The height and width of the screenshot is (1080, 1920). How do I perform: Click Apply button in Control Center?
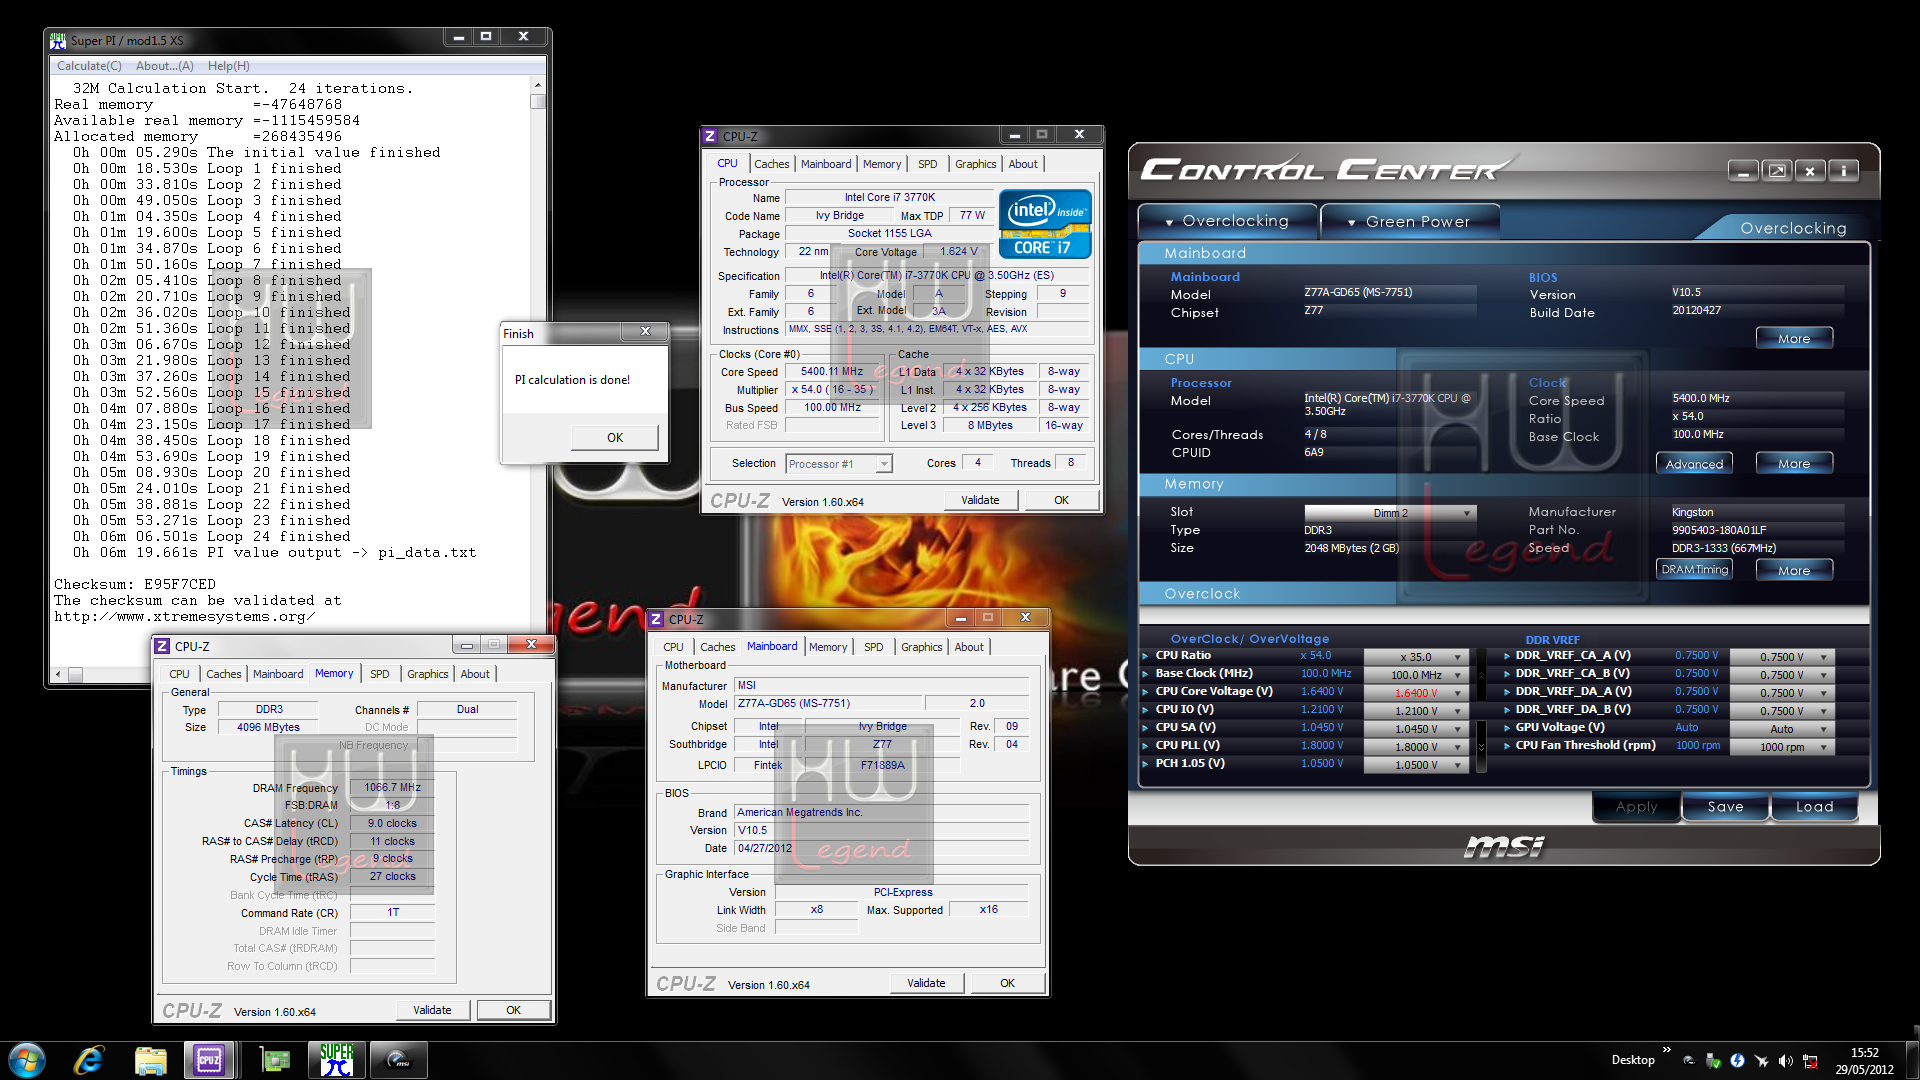1636,807
